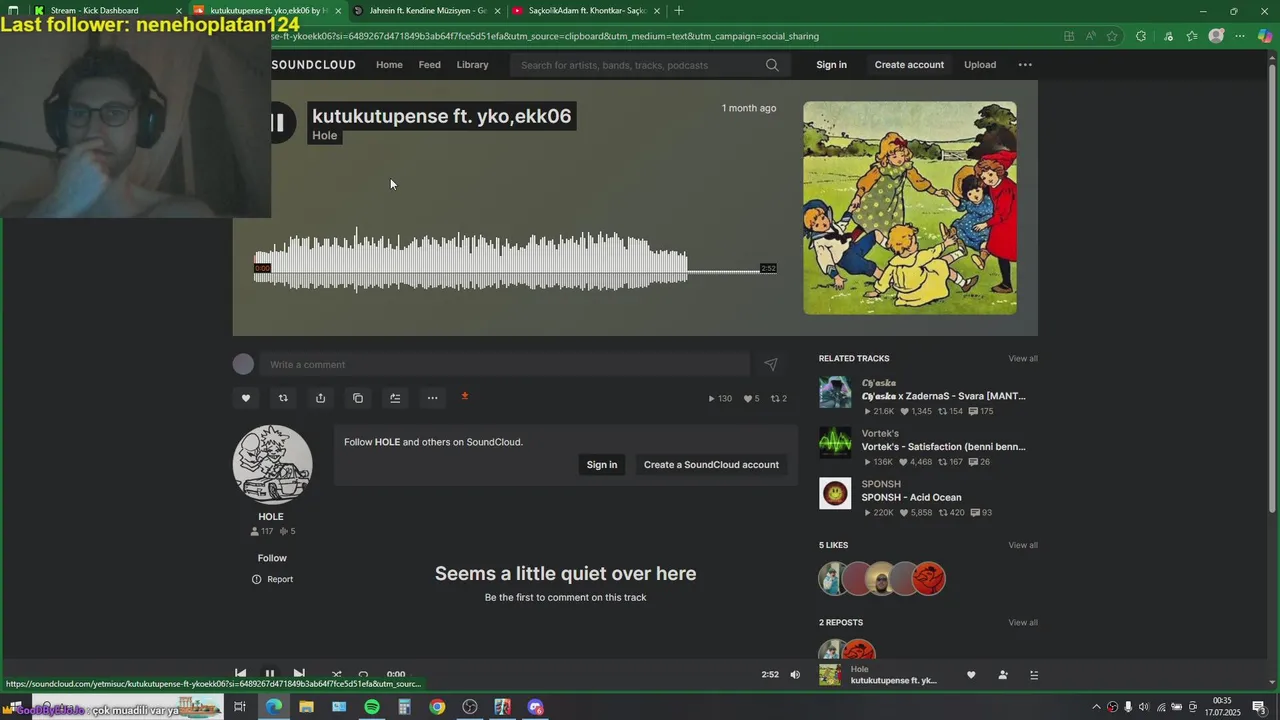The width and height of the screenshot is (1280, 720).
Task: Toggle shuffle in the player bar
Action: point(337,674)
